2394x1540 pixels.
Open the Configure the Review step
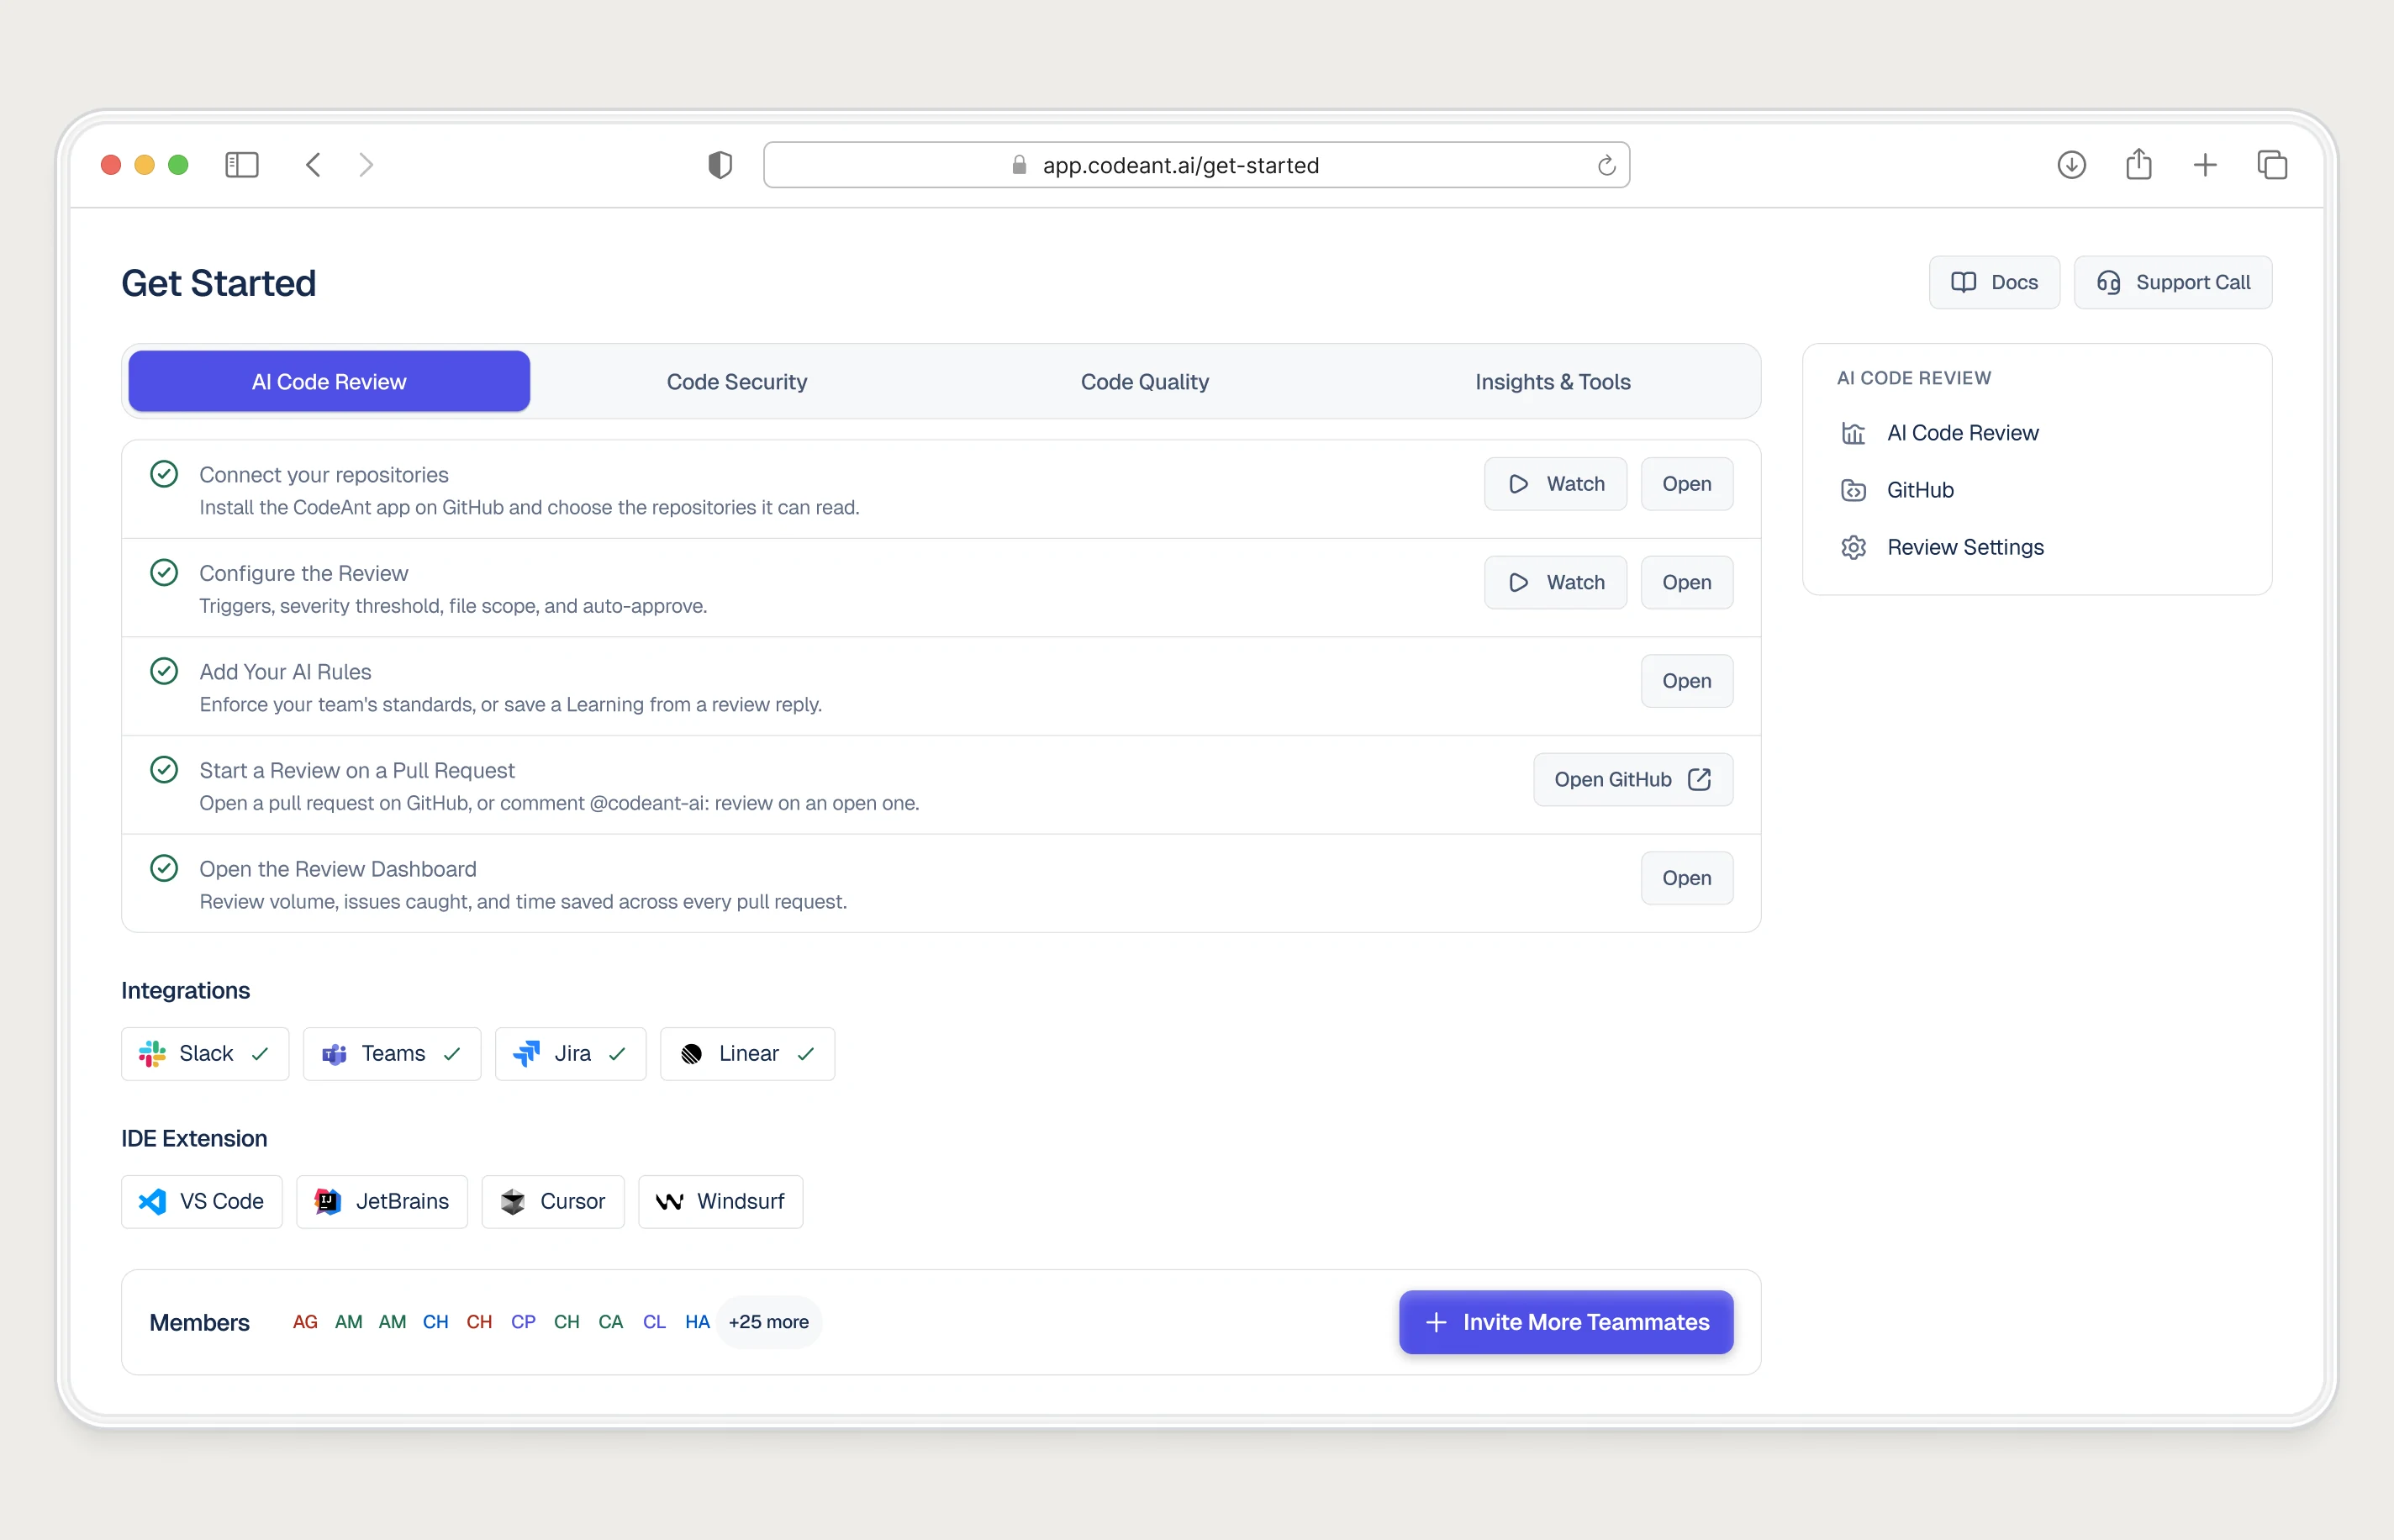pos(1686,582)
